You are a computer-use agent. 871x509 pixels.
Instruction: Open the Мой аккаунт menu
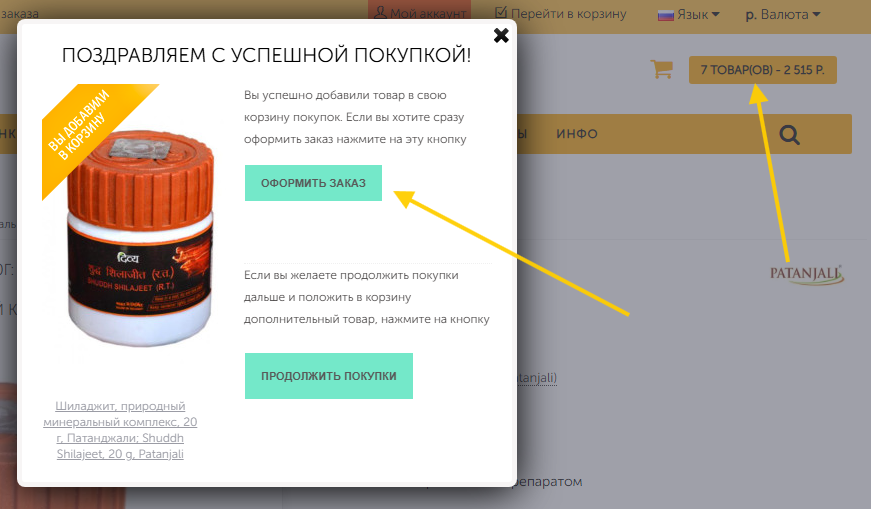427,13
